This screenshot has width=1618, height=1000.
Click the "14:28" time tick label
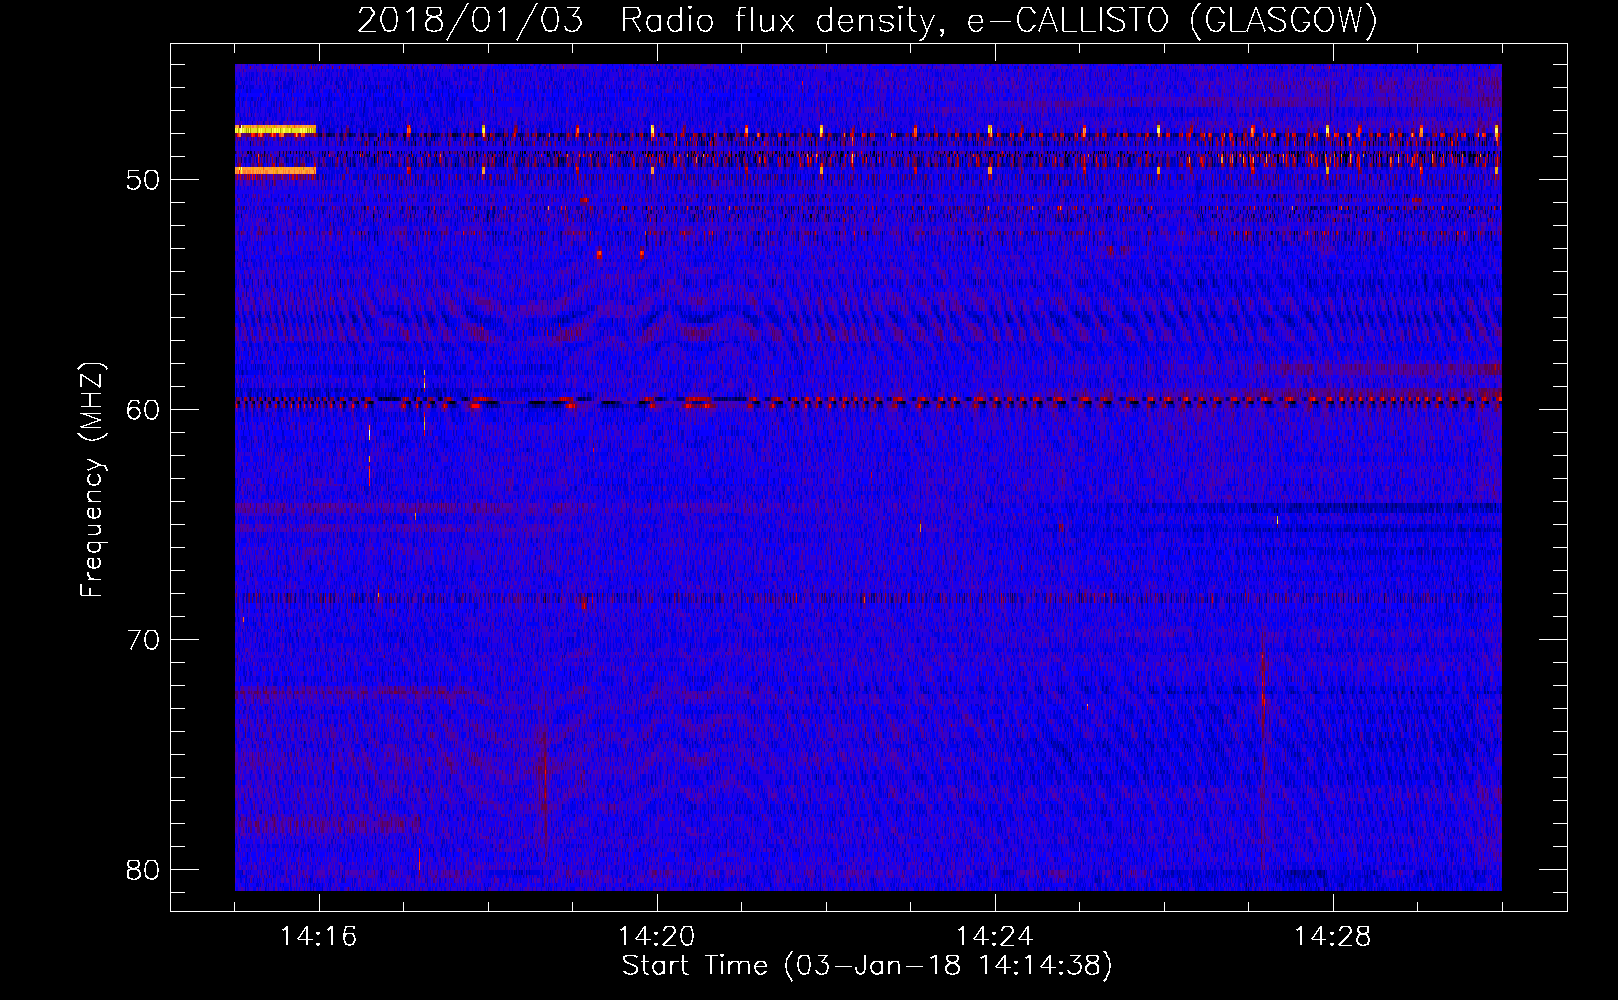coord(1332,937)
